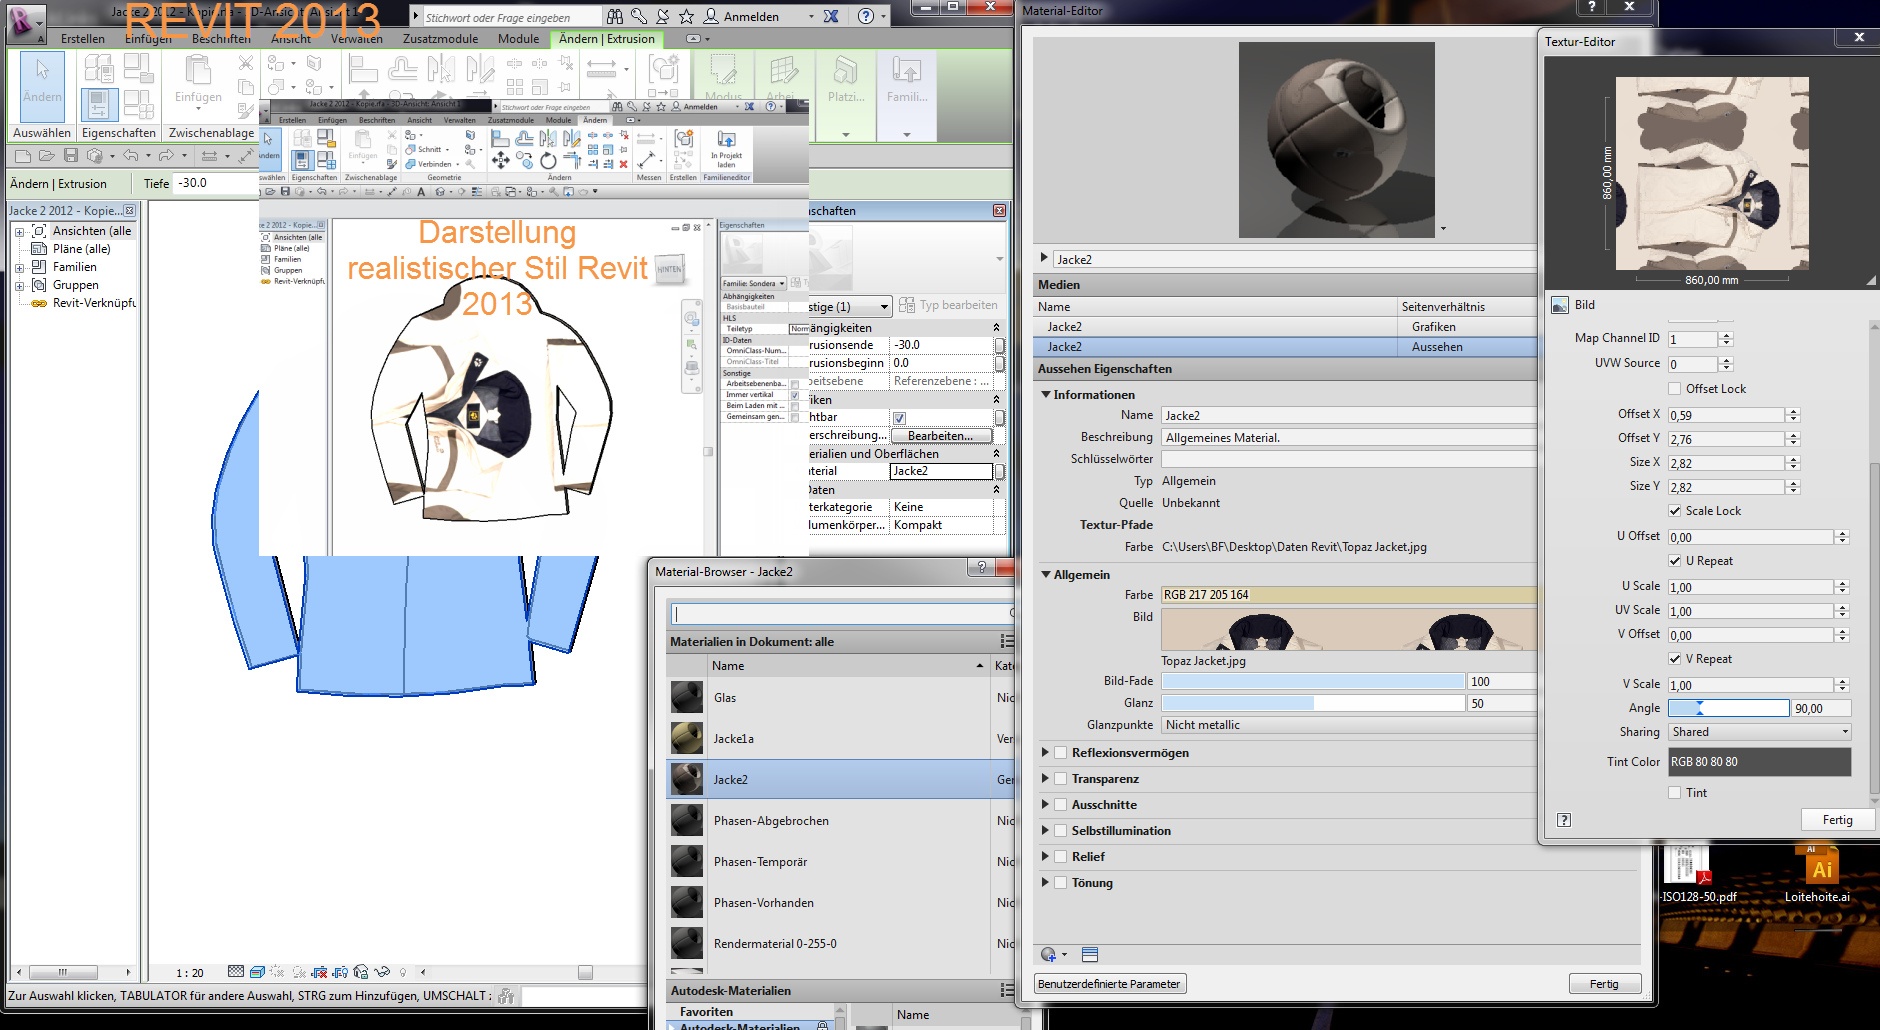Click the visual style cube icon in view bar
This screenshot has height=1030, width=1880.
pyautogui.click(x=257, y=972)
